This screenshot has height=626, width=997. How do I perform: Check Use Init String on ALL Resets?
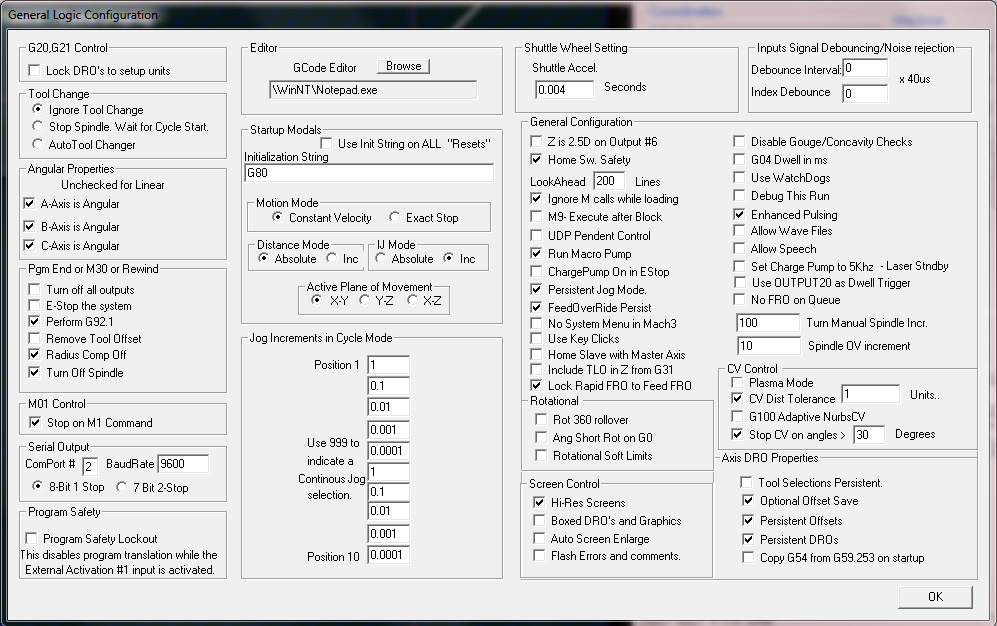coord(326,144)
